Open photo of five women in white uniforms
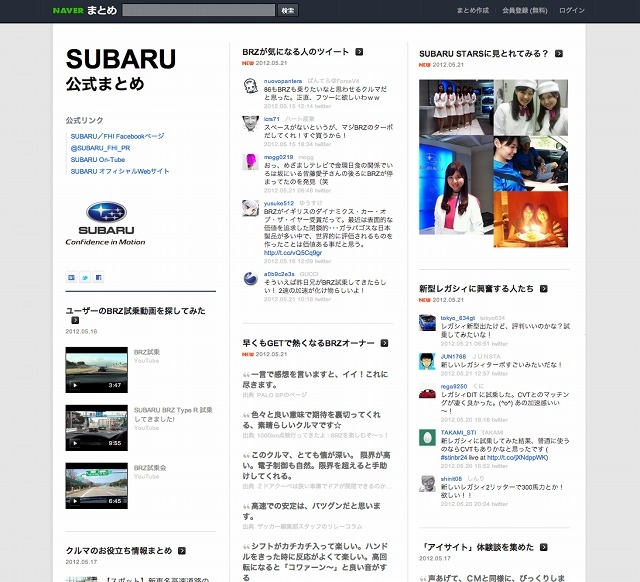 [x=456, y=107]
